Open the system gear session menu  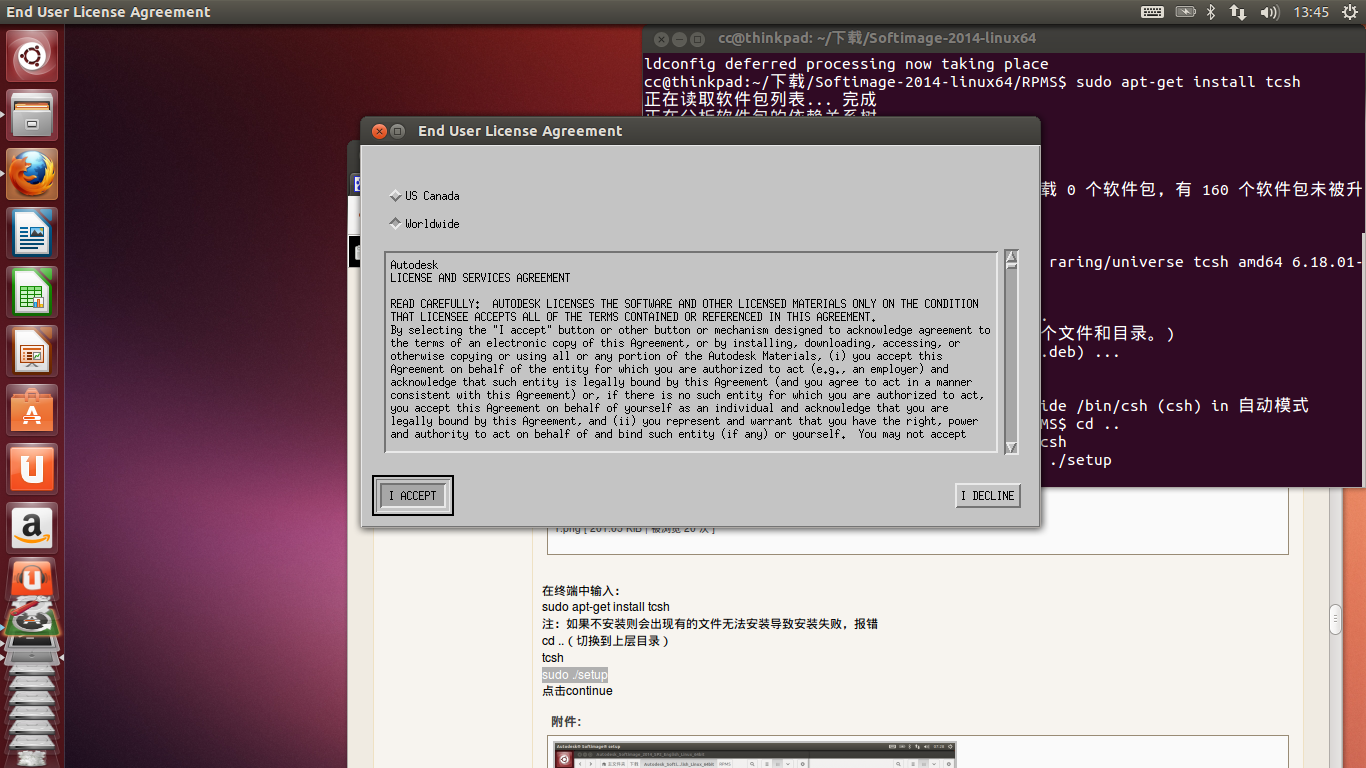pos(1349,12)
